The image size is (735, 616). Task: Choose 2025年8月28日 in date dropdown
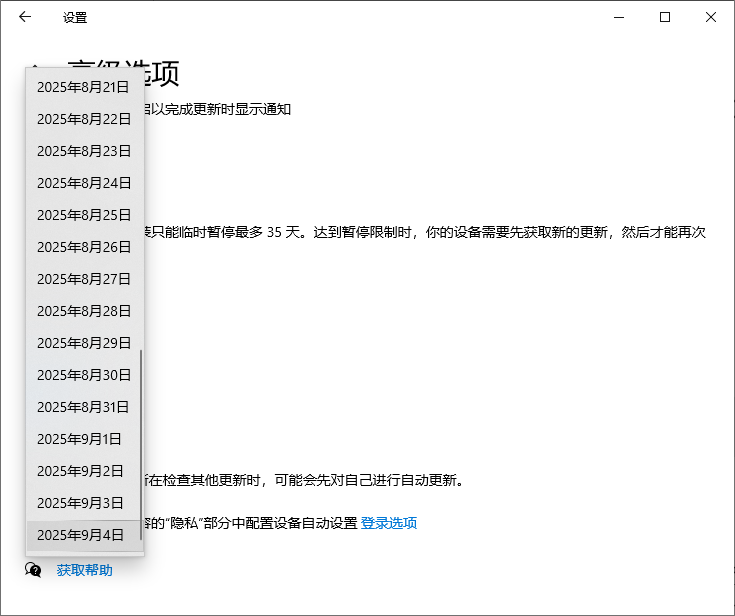(x=84, y=311)
